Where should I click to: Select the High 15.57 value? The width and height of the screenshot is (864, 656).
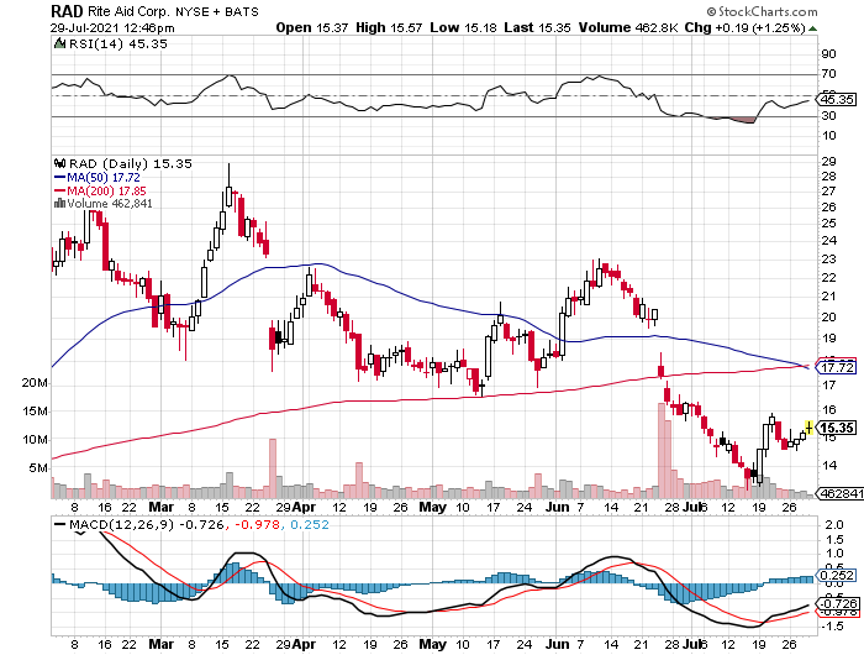(389, 28)
